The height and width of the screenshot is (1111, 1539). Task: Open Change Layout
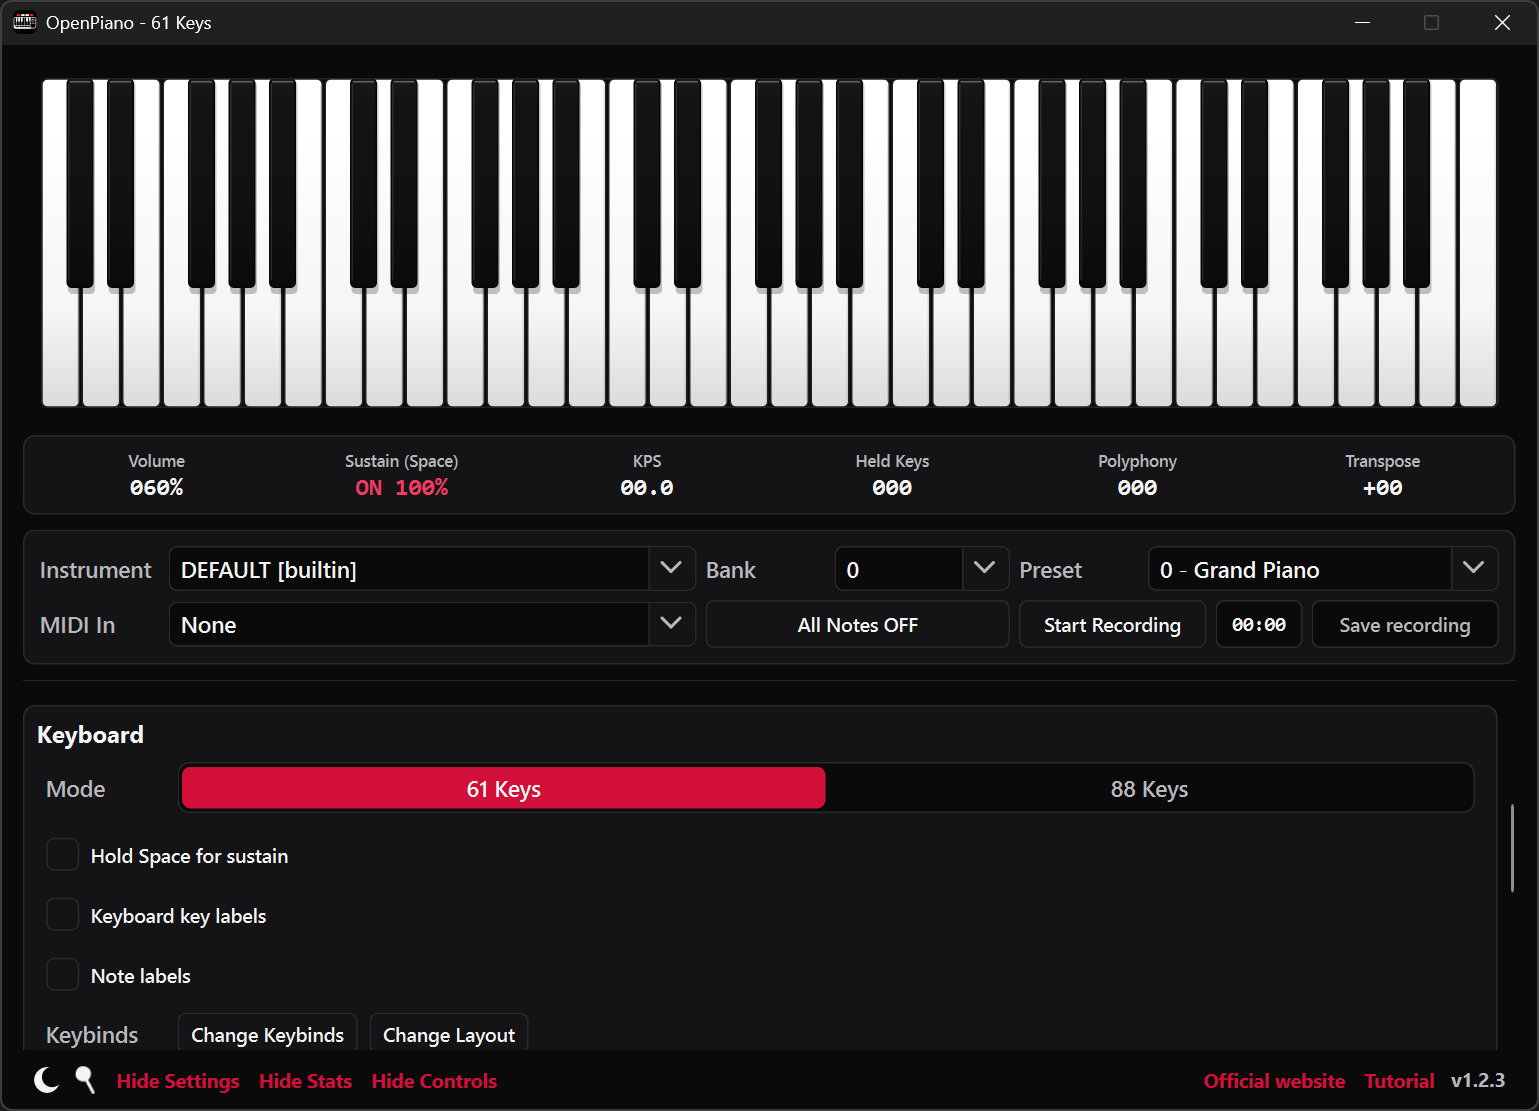[449, 1034]
